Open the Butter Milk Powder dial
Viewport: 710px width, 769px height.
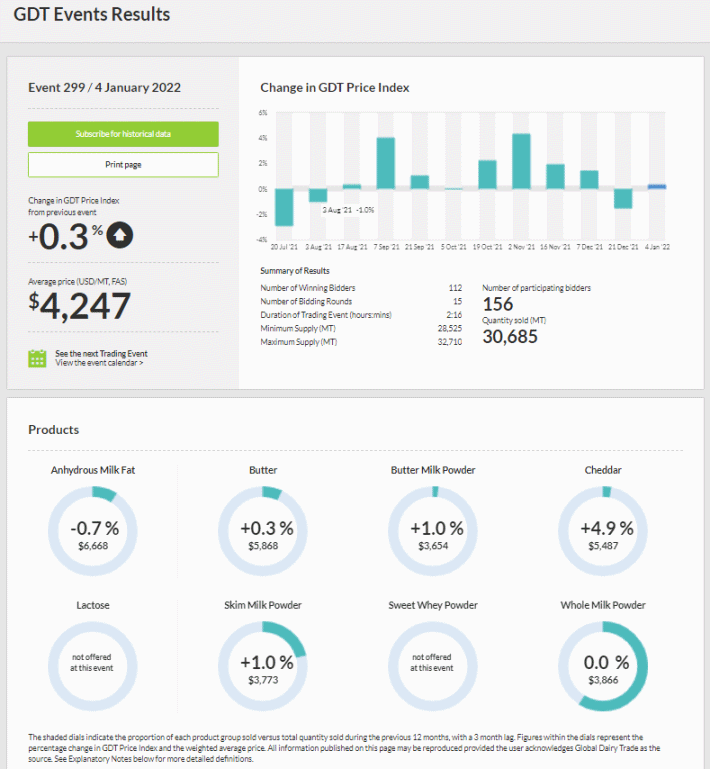(x=433, y=531)
